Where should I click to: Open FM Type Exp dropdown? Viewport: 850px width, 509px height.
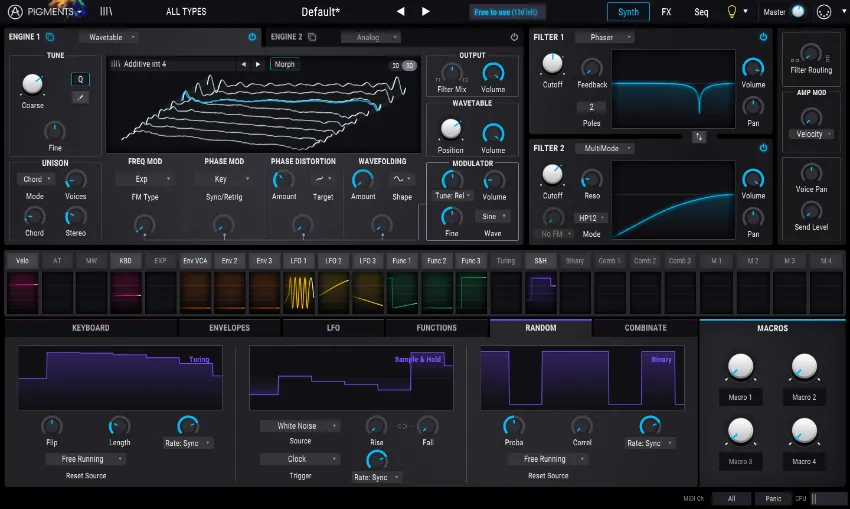(145, 179)
